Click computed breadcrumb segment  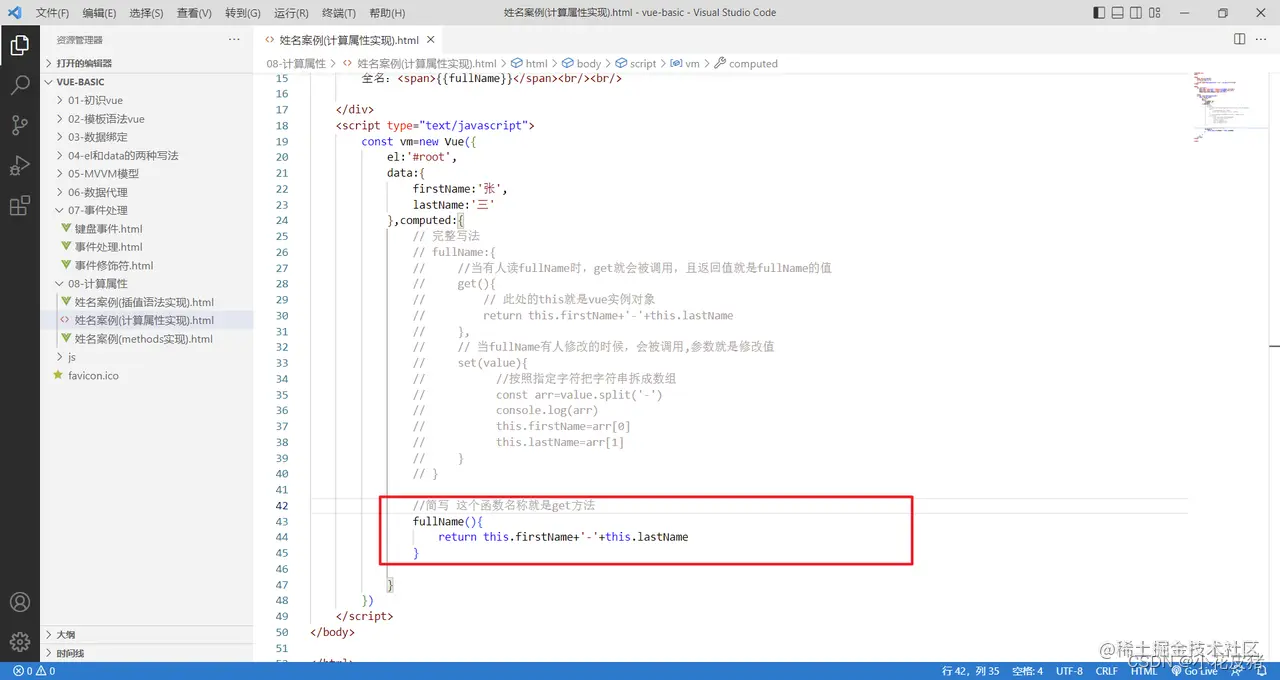746,63
